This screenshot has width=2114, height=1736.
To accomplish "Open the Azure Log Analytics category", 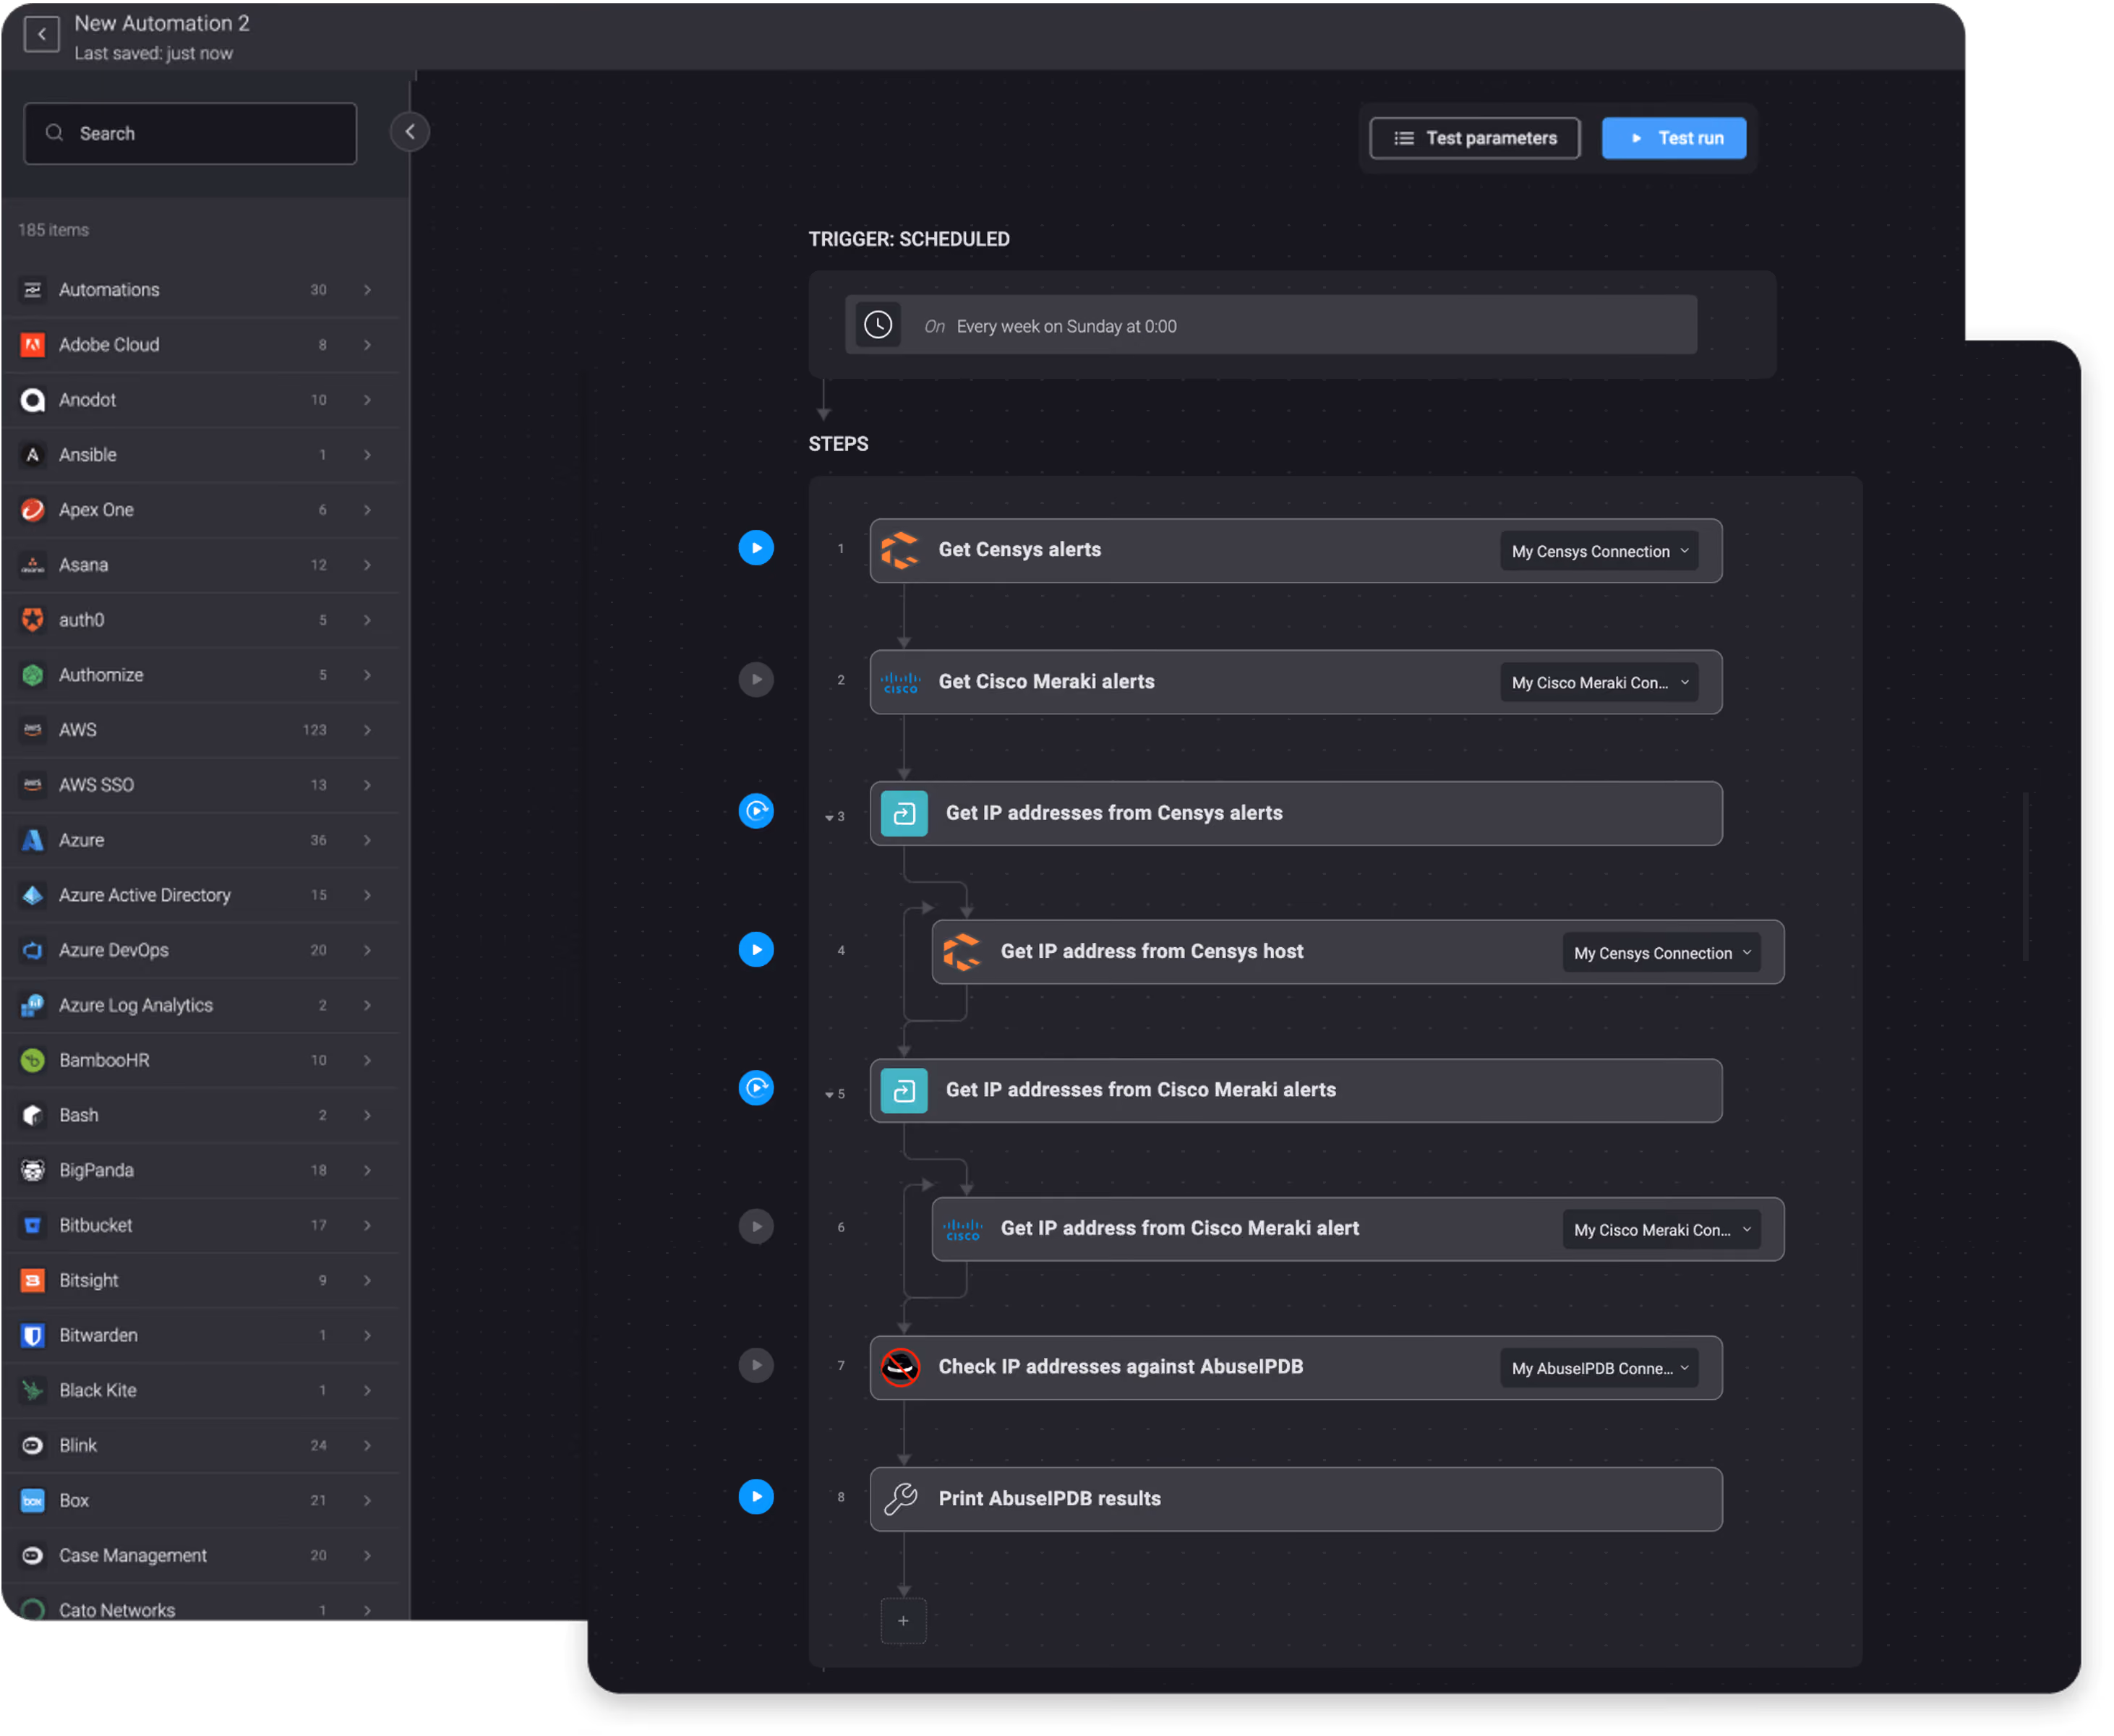I will 200,1005.
